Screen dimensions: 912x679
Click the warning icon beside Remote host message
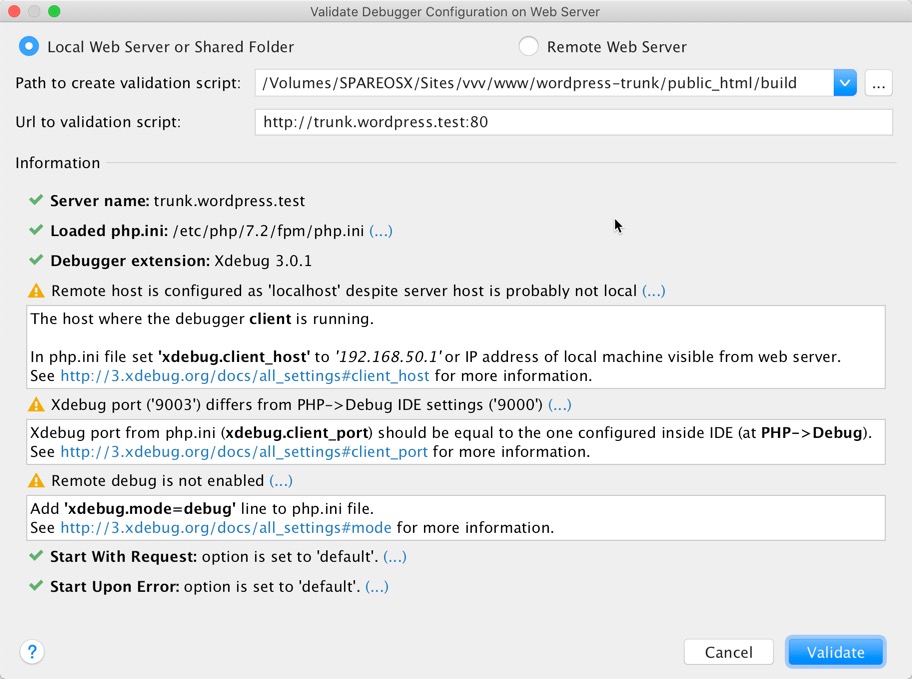tap(36, 290)
